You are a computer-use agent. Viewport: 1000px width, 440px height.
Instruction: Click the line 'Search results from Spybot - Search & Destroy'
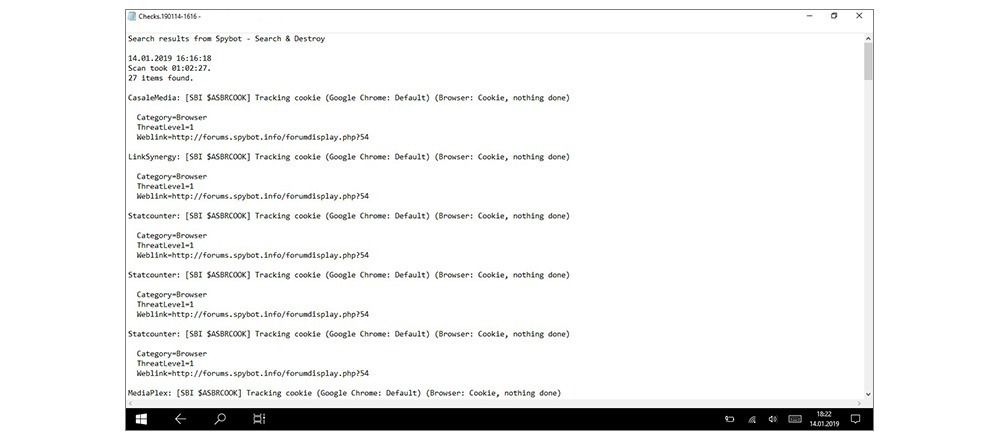[226, 39]
